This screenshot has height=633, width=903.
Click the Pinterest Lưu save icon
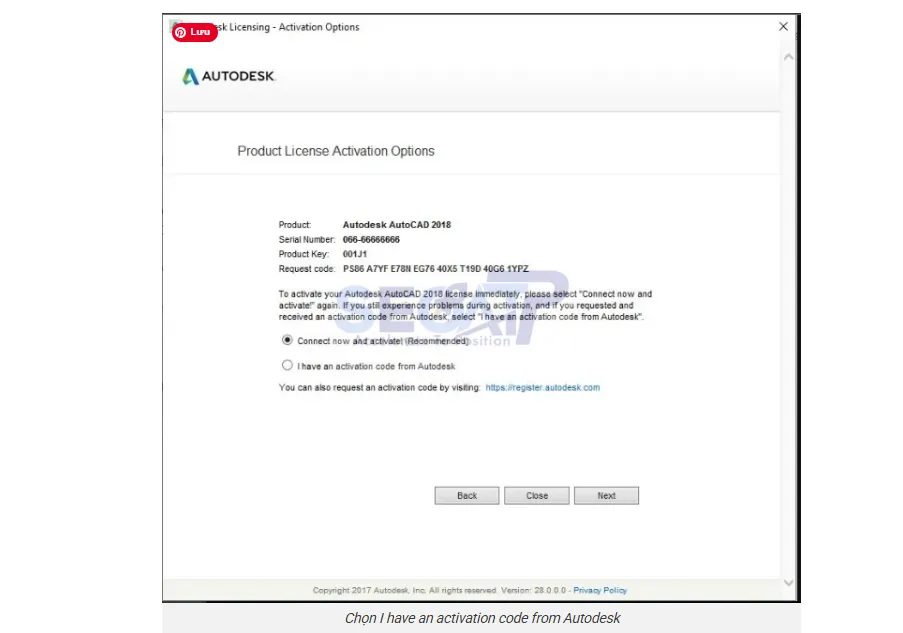[x=196, y=31]
